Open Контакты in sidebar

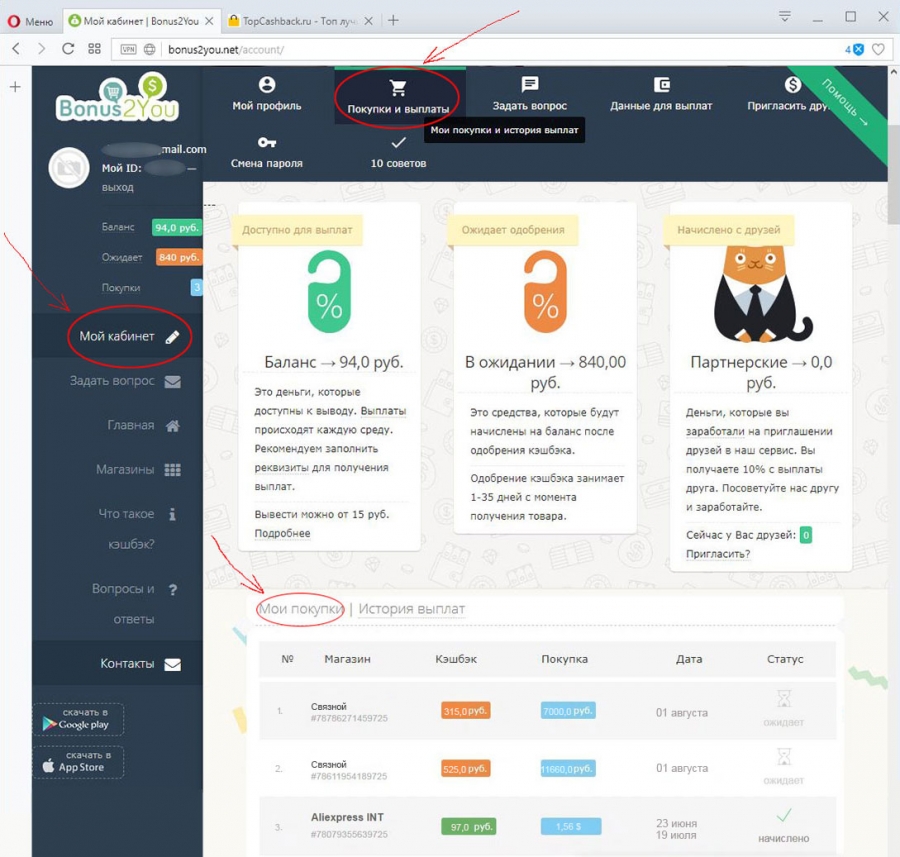[117, 664]
